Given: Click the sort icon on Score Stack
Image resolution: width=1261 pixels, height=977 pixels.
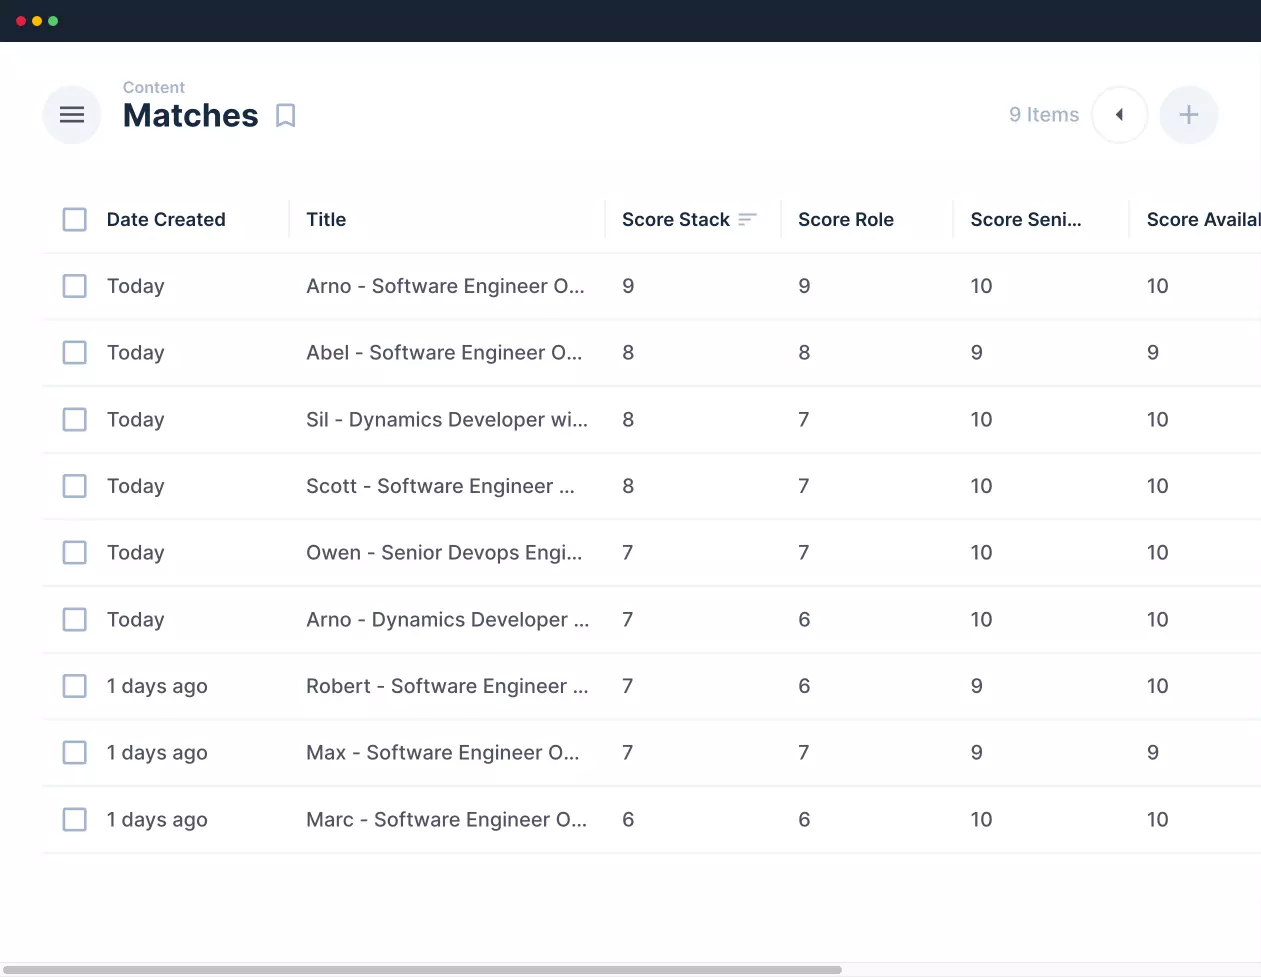Looking at the screenshot, I should coord(747,220).
